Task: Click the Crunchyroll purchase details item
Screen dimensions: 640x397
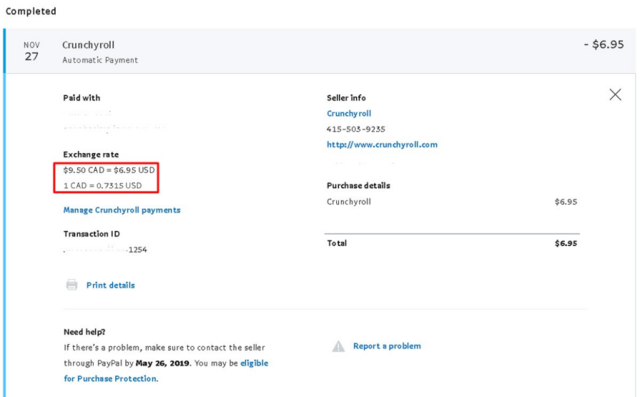Action: click(x=349, y=202)
